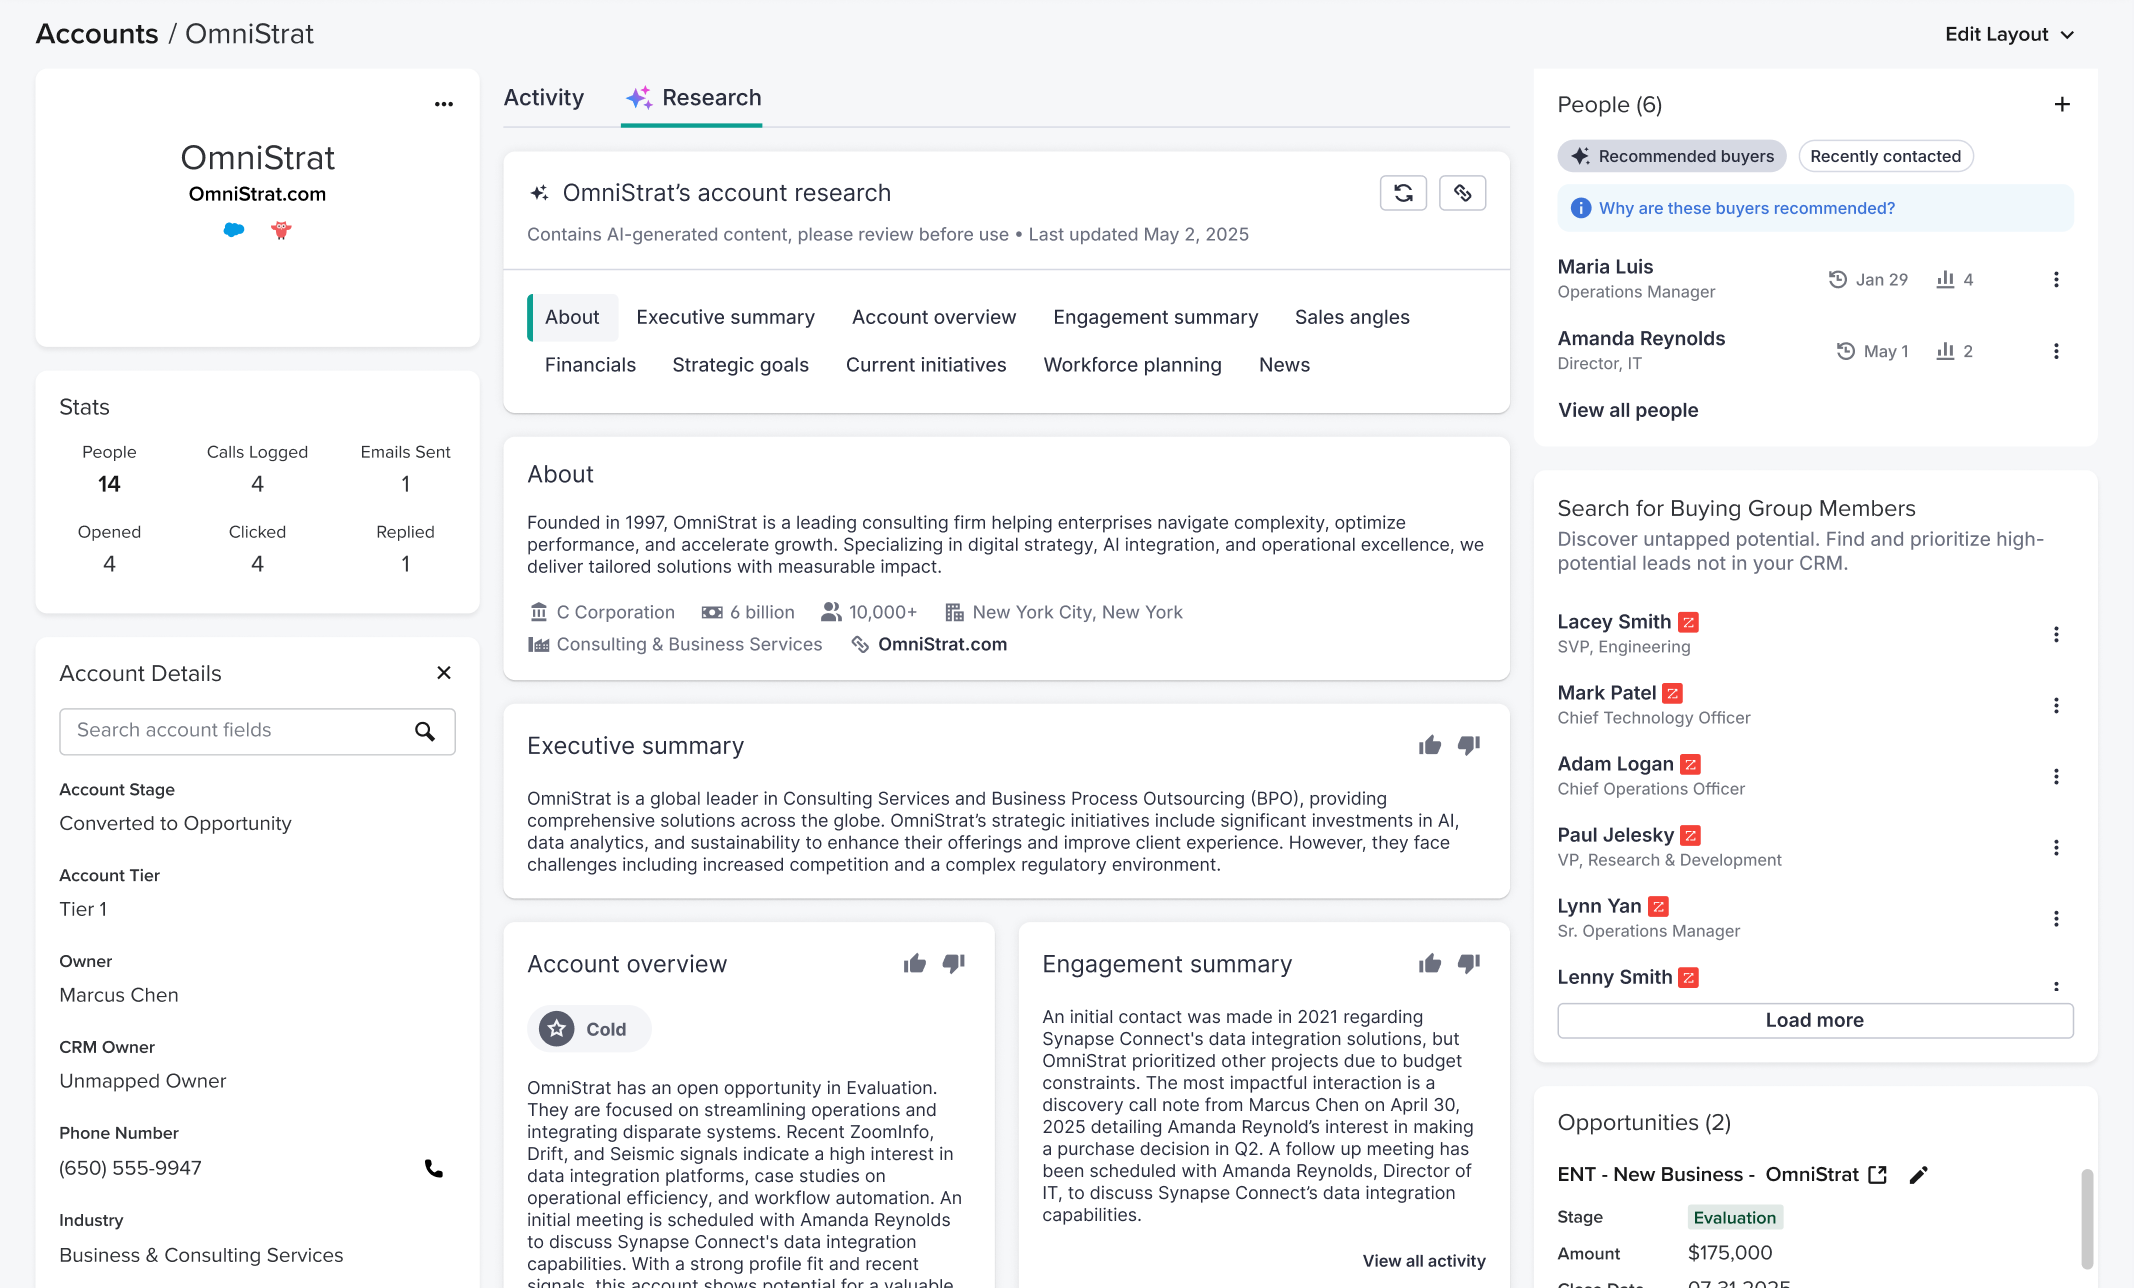The width and height of the screenshot is (2134, 1288).
Task: Thumbs down the Engagement summary
Action: 1469,963
